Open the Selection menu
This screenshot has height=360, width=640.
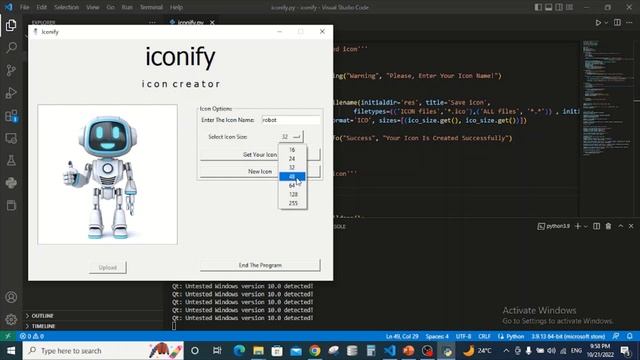67,7
